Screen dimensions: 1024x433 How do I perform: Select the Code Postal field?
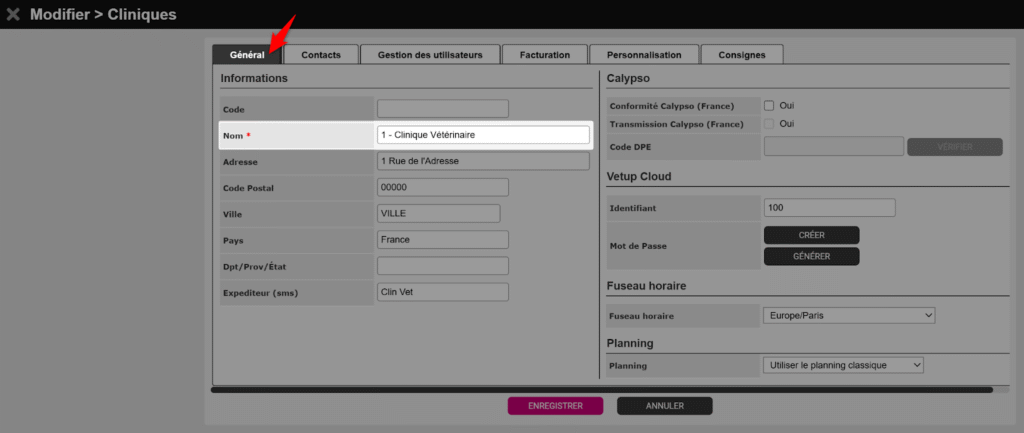[442, 187]
